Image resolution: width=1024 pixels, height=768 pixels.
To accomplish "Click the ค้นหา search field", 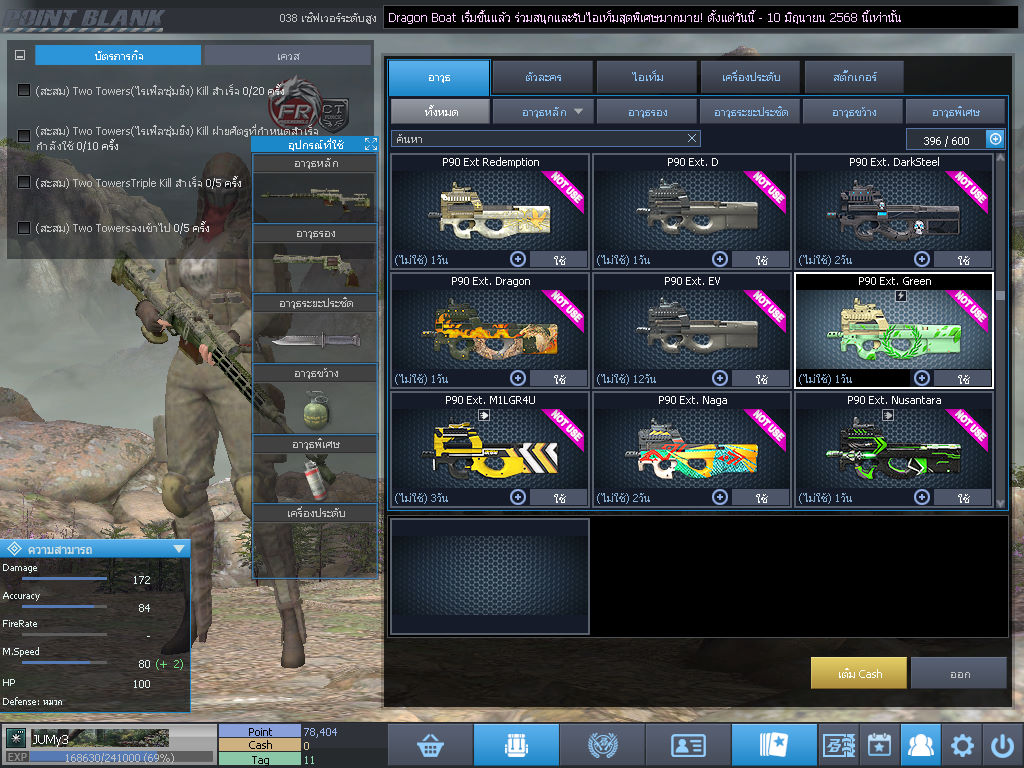I will tap(546, 138).
